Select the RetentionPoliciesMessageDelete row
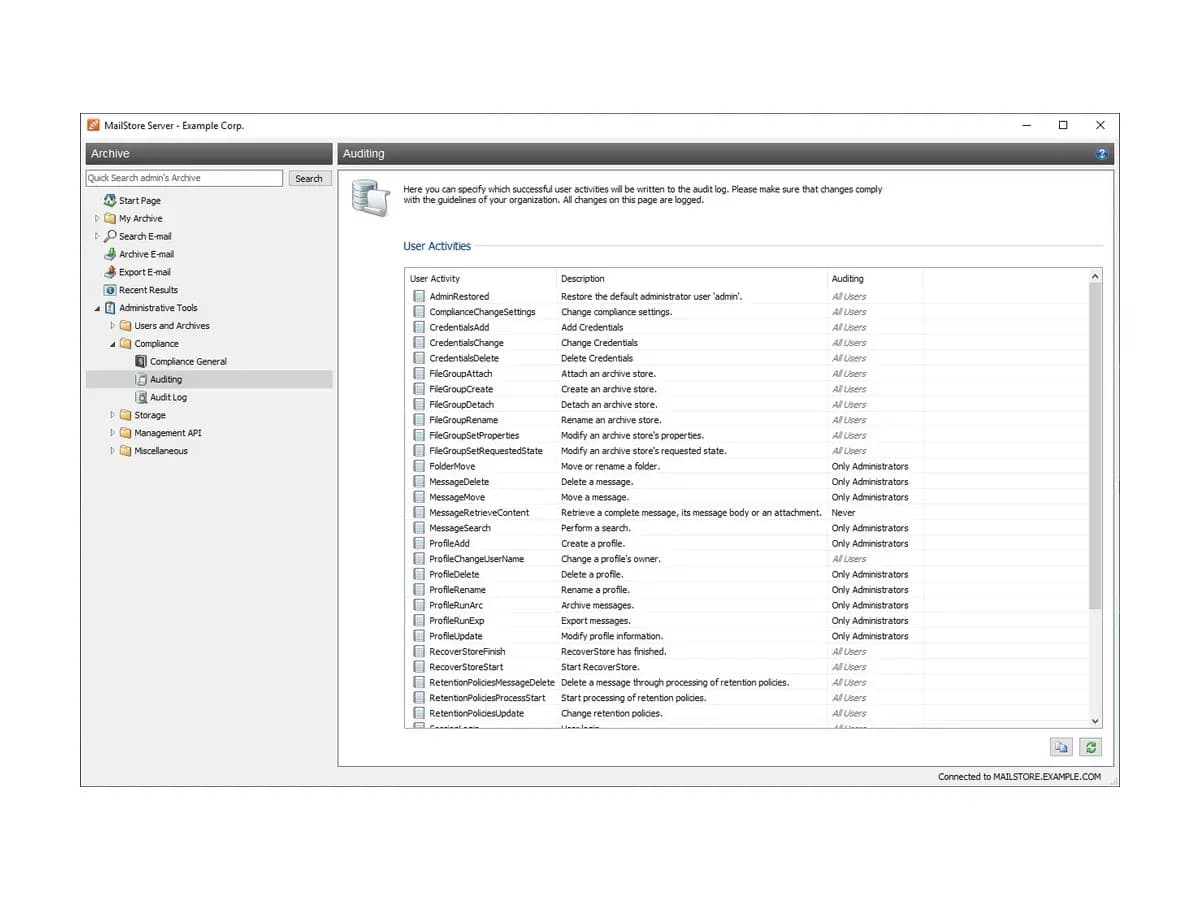Viewport: 1200px width, 900px height. pyautogui.click(x=747, y=683)
